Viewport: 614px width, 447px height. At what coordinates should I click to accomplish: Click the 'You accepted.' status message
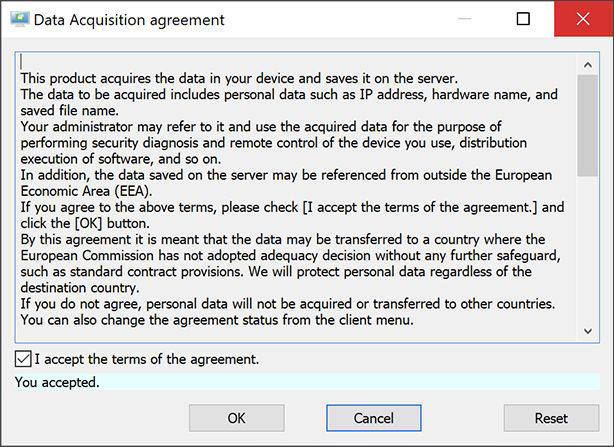[57, 382]
